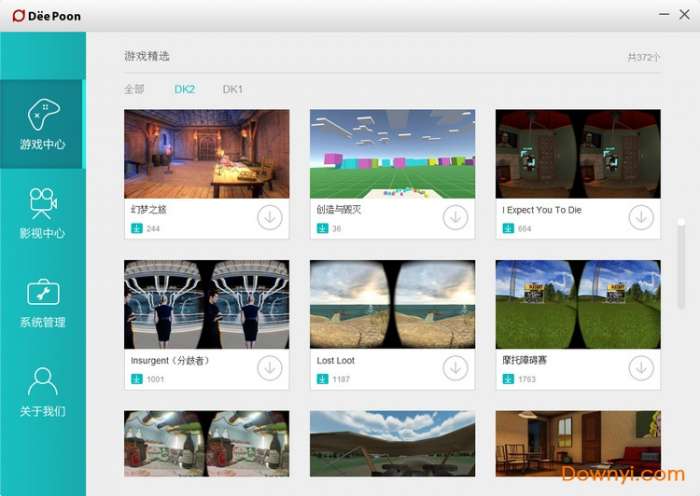
Task: Open the cloudy landscape thumbnail in bottom row
Action: (x=392, y=444)
